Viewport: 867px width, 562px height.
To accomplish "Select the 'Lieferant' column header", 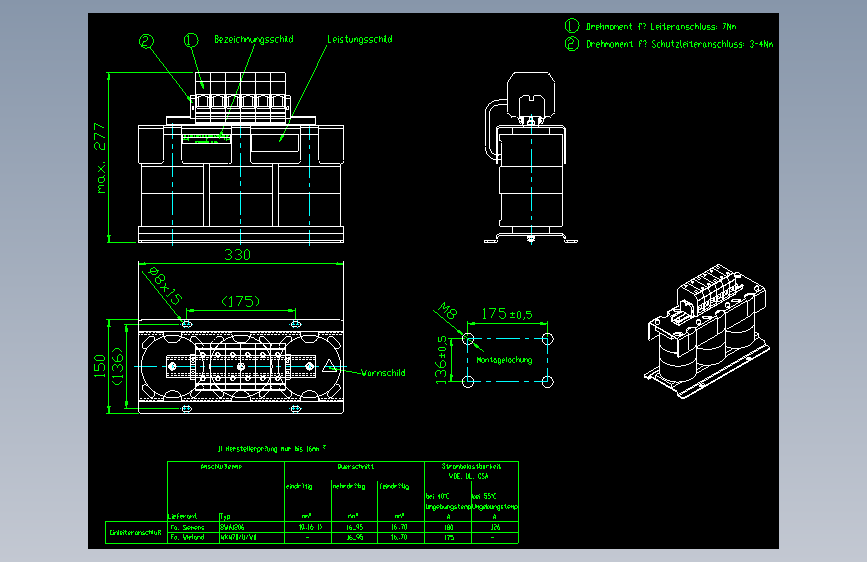I will pos(182,517).
